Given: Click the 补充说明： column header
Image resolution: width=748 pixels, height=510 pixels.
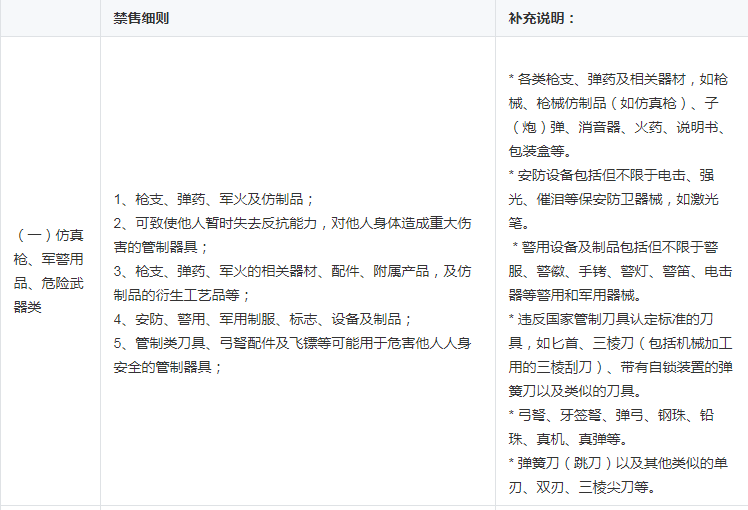Looking at the screenshot, I should [541, 18].
